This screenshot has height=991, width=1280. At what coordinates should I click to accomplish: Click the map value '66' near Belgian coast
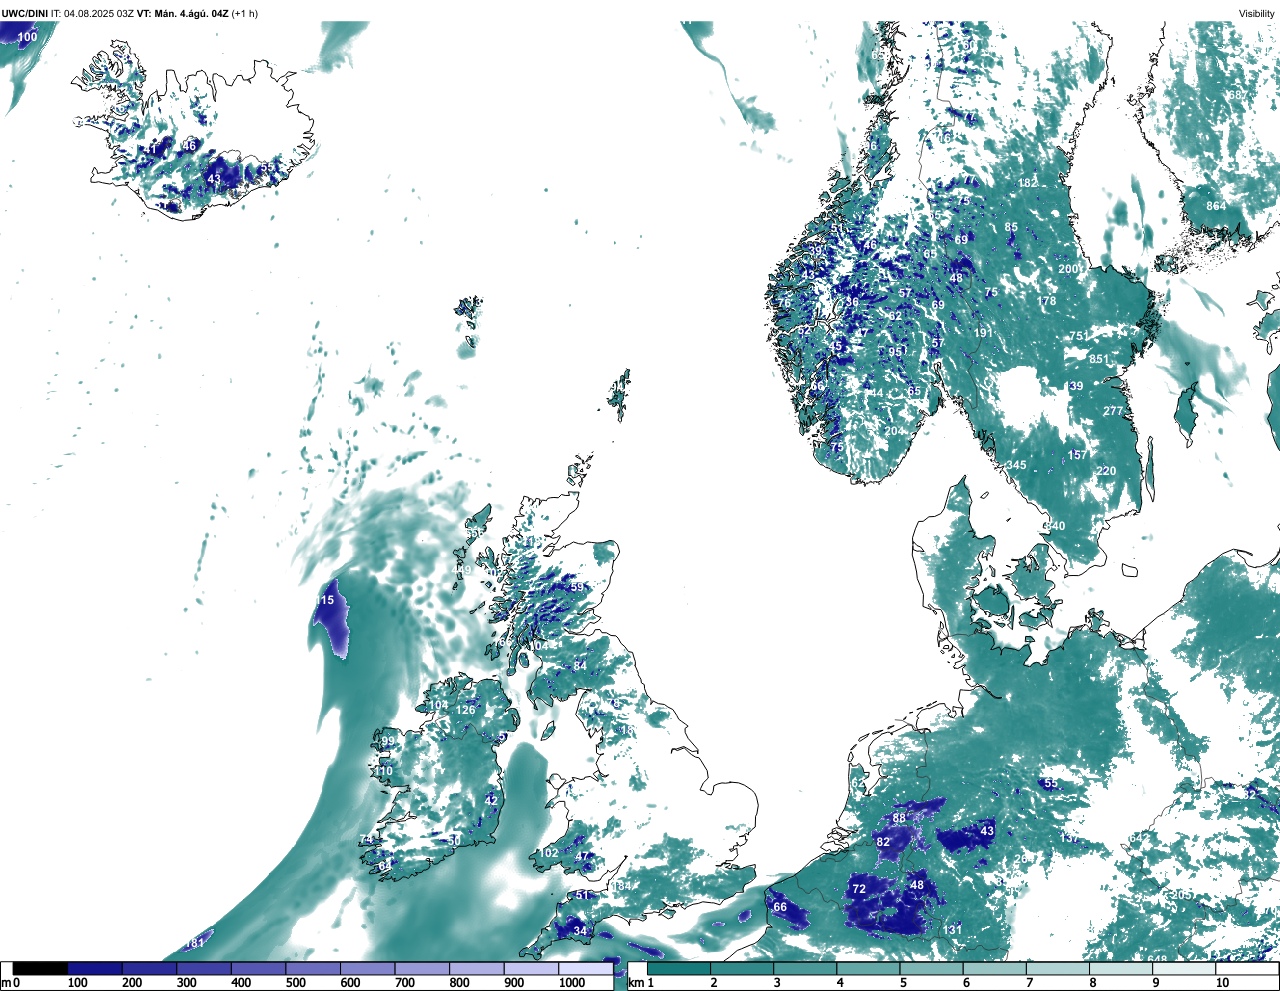pos(780,907)
